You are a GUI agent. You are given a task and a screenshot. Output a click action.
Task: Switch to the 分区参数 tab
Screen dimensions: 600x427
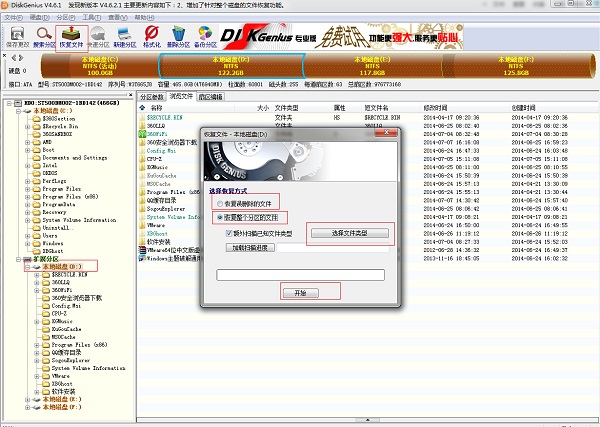[152, 97]
